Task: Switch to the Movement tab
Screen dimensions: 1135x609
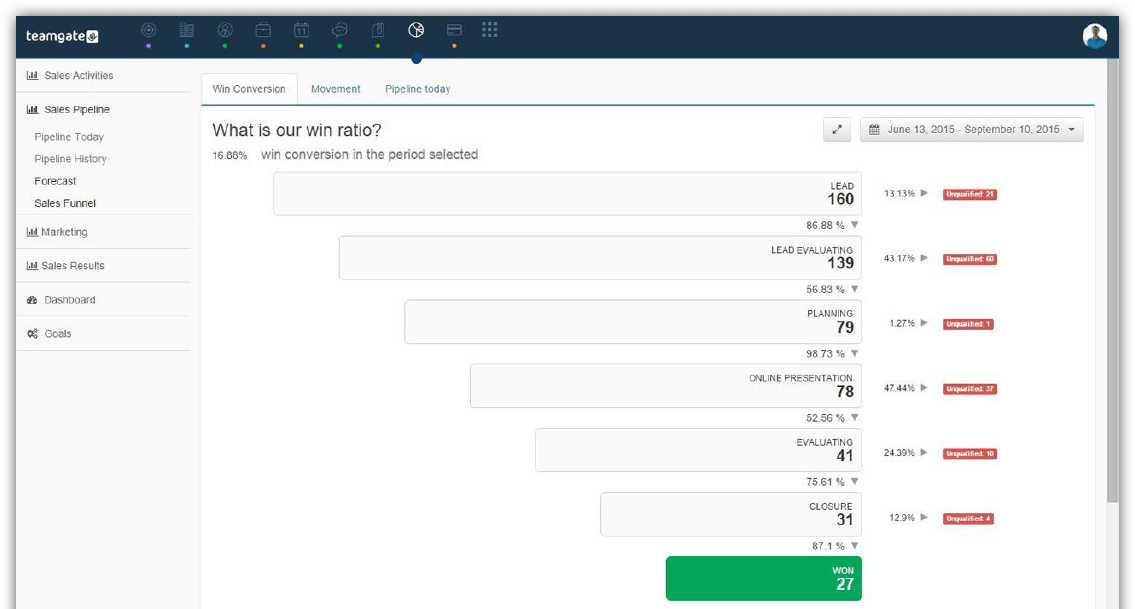Action: click(x=335, y=89)
